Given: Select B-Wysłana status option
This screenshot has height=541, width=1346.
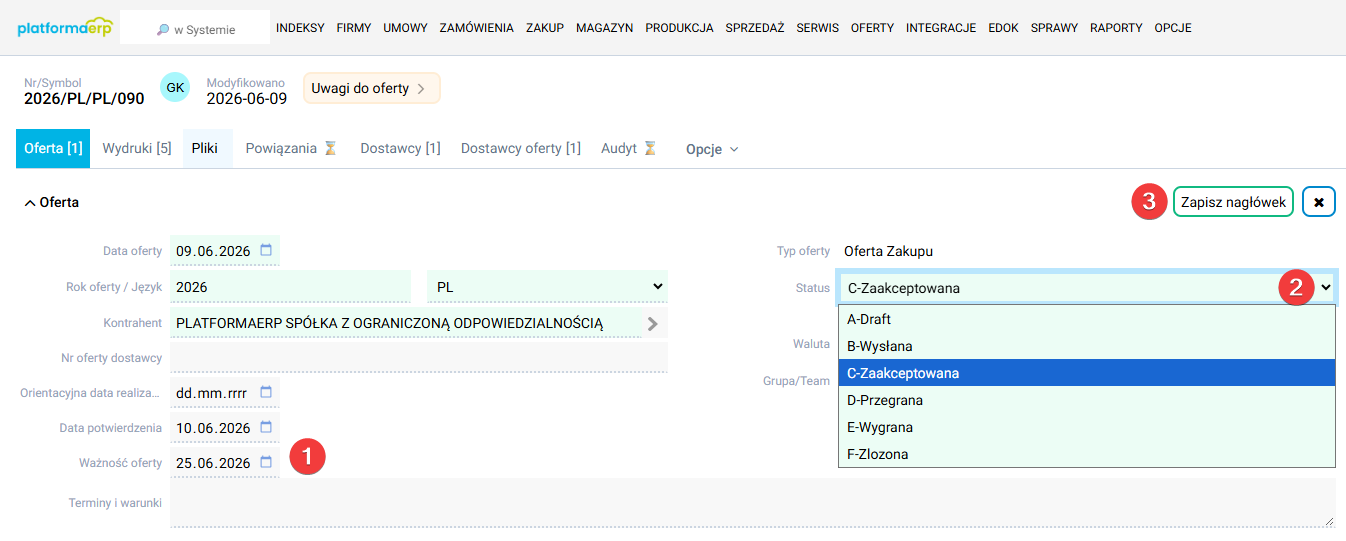Looking at the screenshot, I should coord(1087,346).
